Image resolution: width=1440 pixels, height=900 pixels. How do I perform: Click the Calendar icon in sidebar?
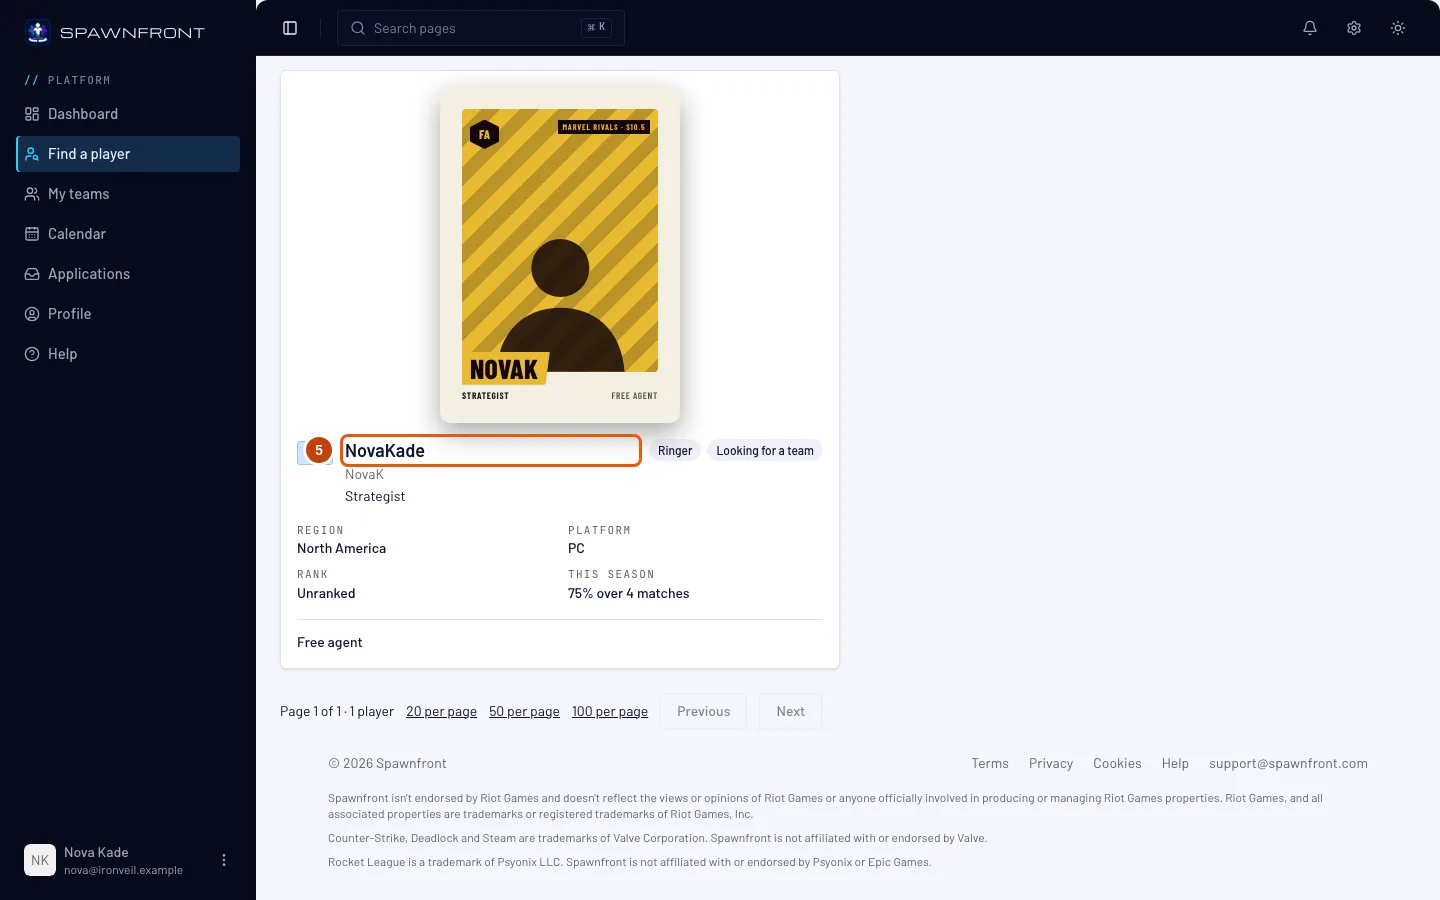pos(32,234)
